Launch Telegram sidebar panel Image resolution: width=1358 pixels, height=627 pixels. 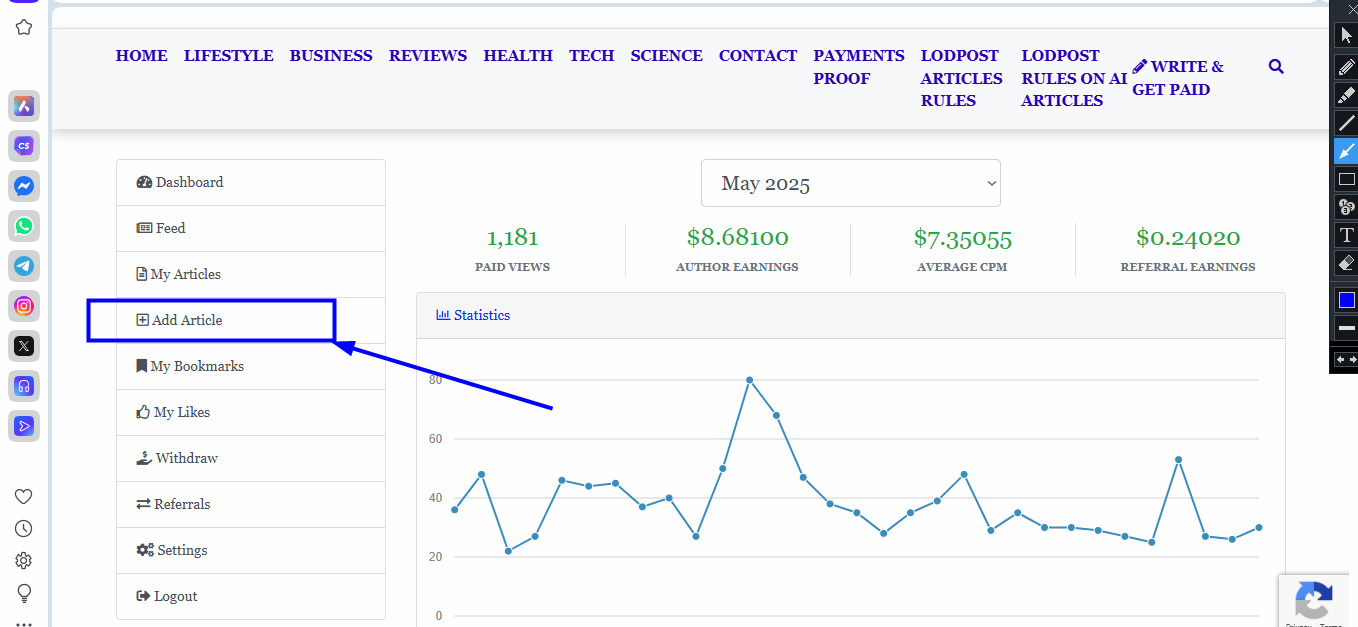(x=24, y=266)
